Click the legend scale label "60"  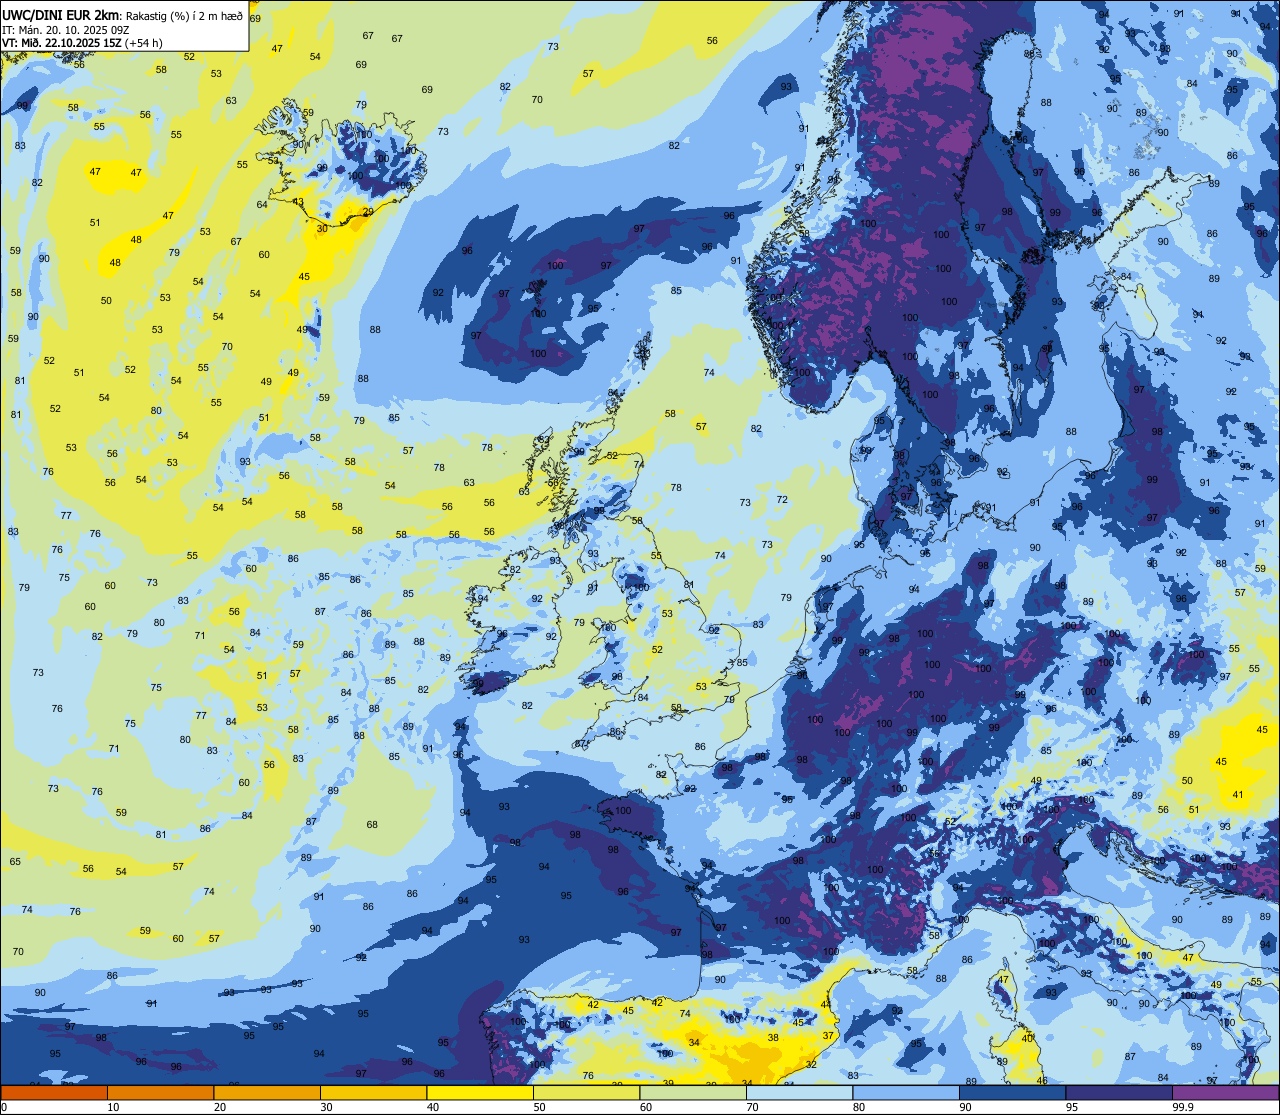coord(646,1107)
